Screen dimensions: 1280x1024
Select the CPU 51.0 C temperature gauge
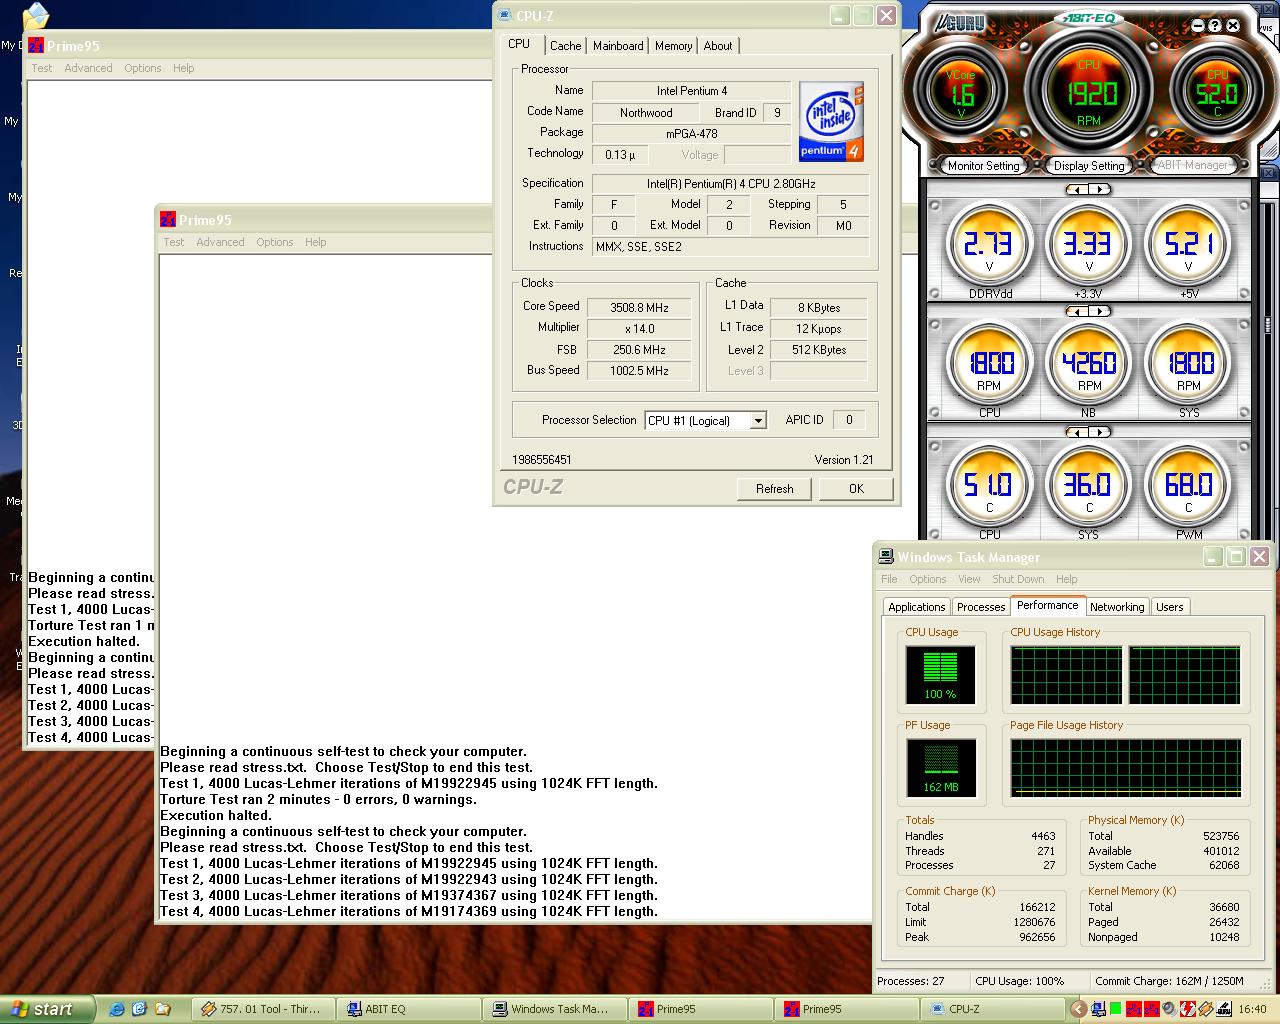(989, 485)
